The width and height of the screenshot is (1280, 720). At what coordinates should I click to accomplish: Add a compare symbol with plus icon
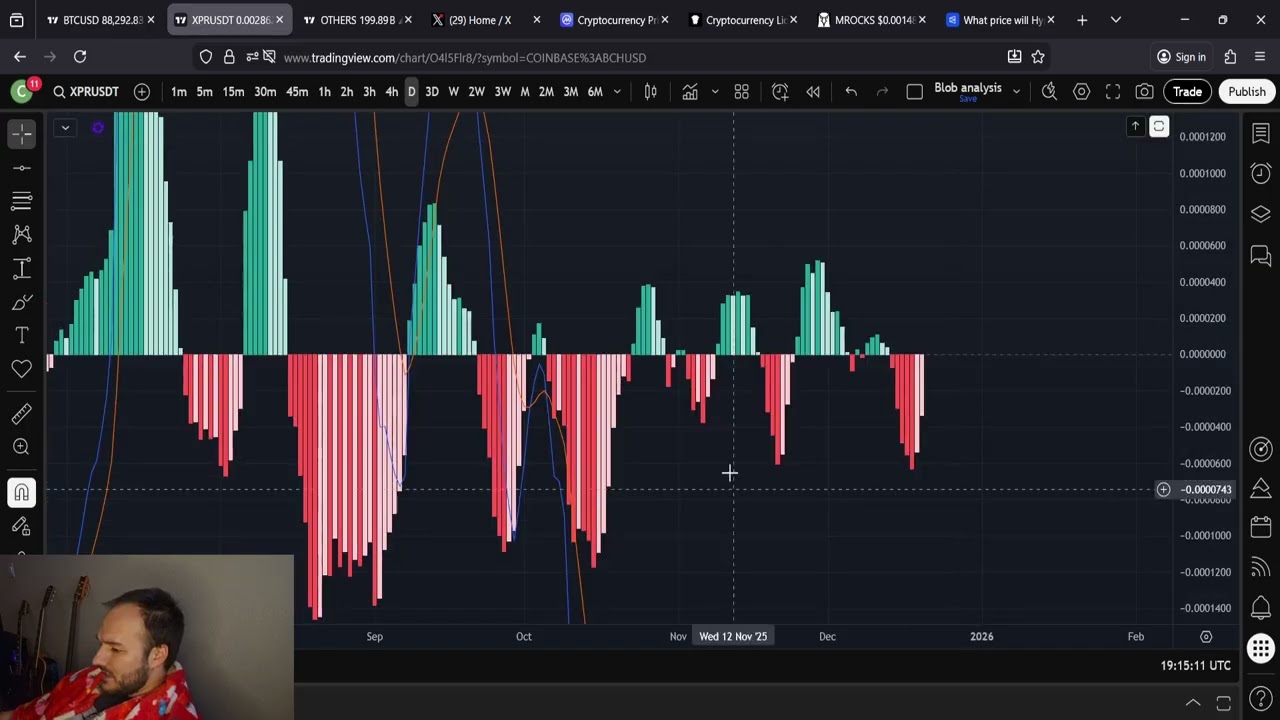point(142,92)
